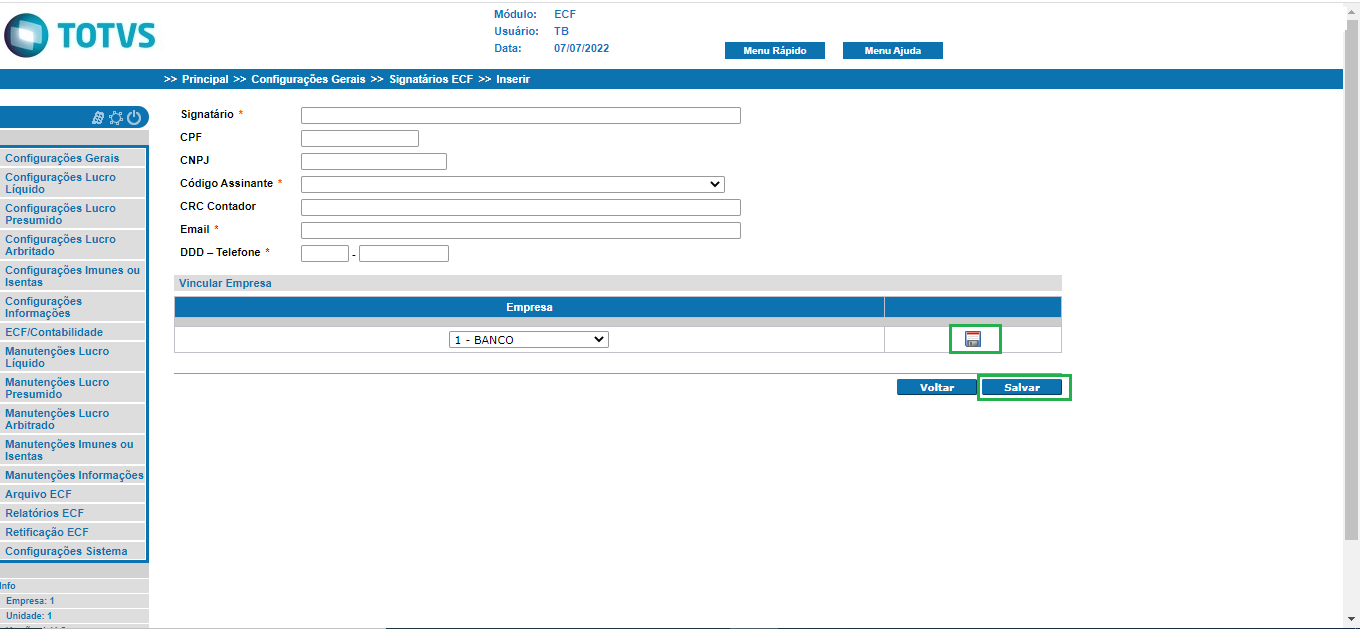Click the Voltar button
The width and height of the screenshot is (1366, 629).
(x=937, y=387)
